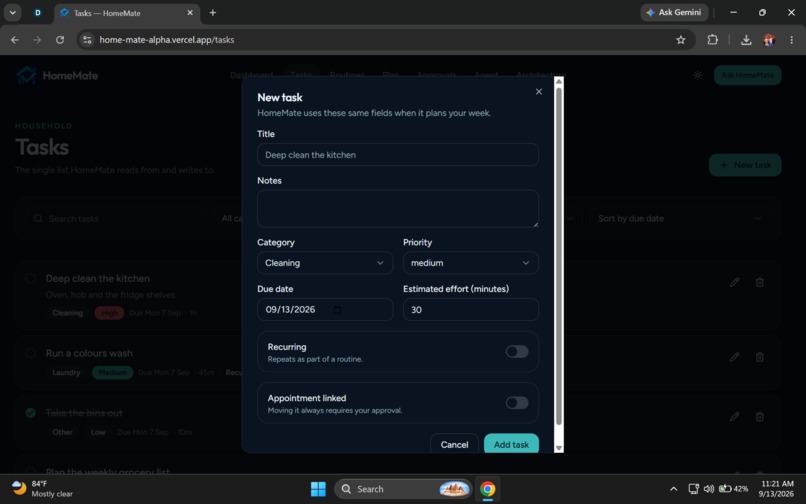The image size is (806, 504).
Task: Click the Estimated effort minutes field
Action: 471,310
